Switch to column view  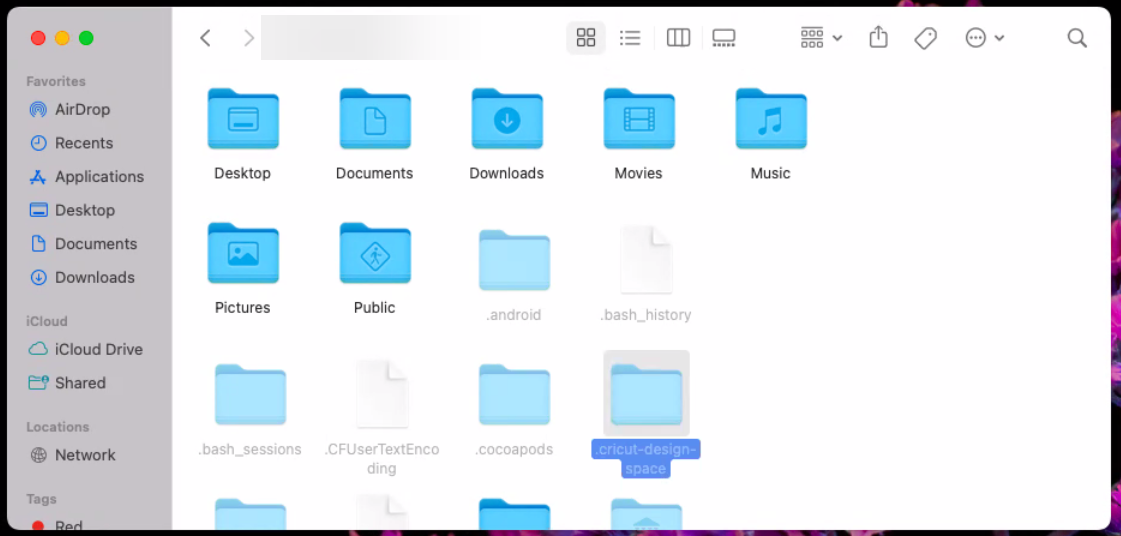[678, 38]
